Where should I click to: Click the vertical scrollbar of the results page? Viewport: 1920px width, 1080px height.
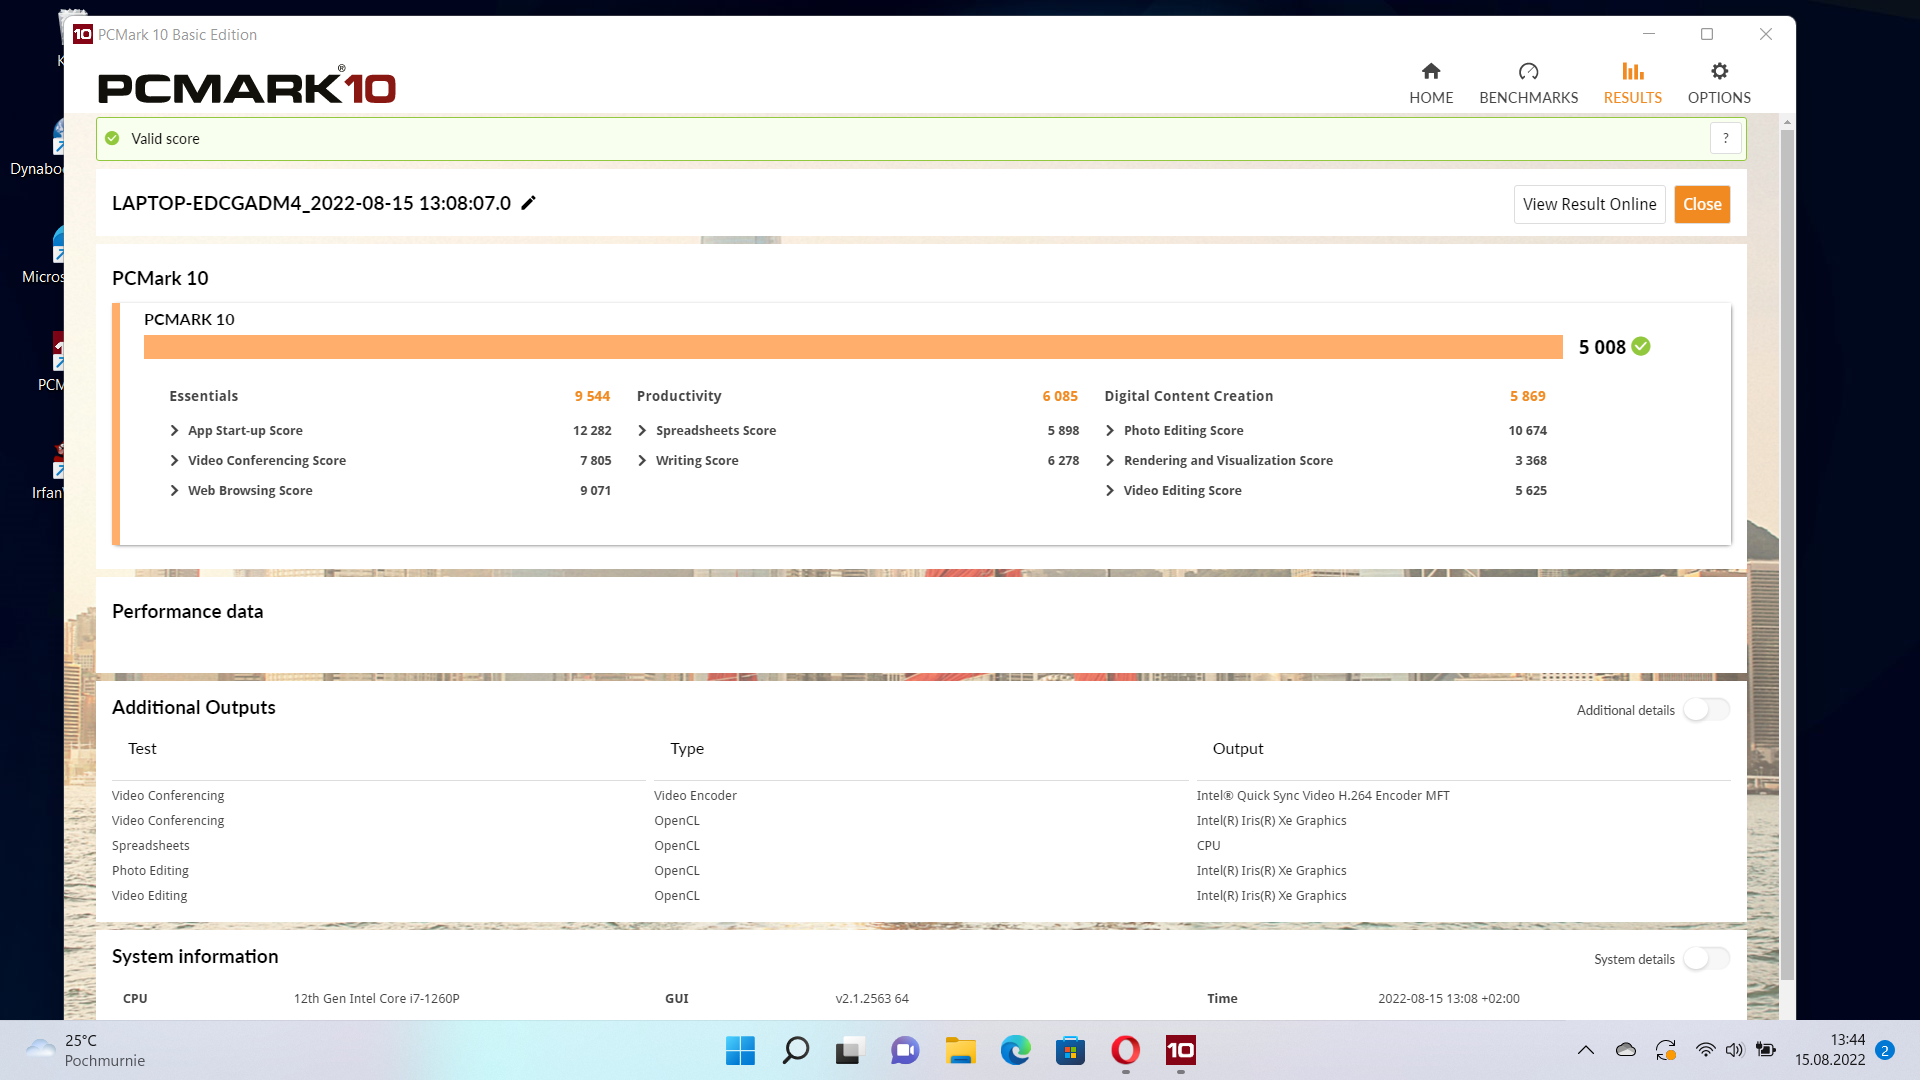coord(1787,555)
